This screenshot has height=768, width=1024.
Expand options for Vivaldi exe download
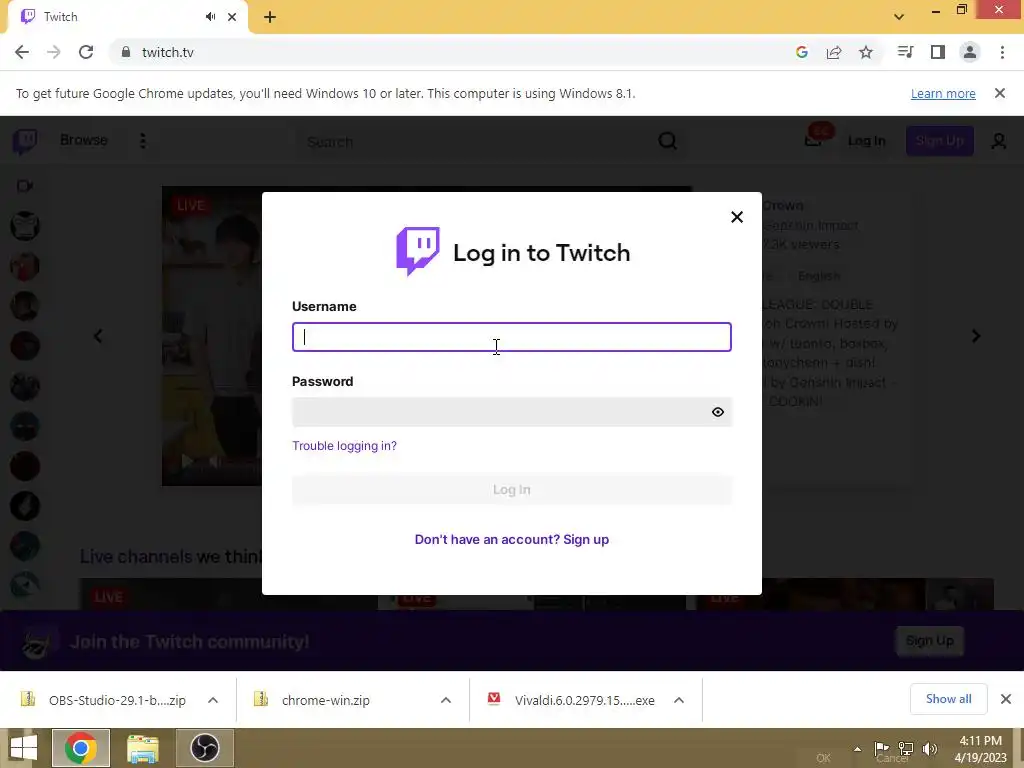[679, 700]
